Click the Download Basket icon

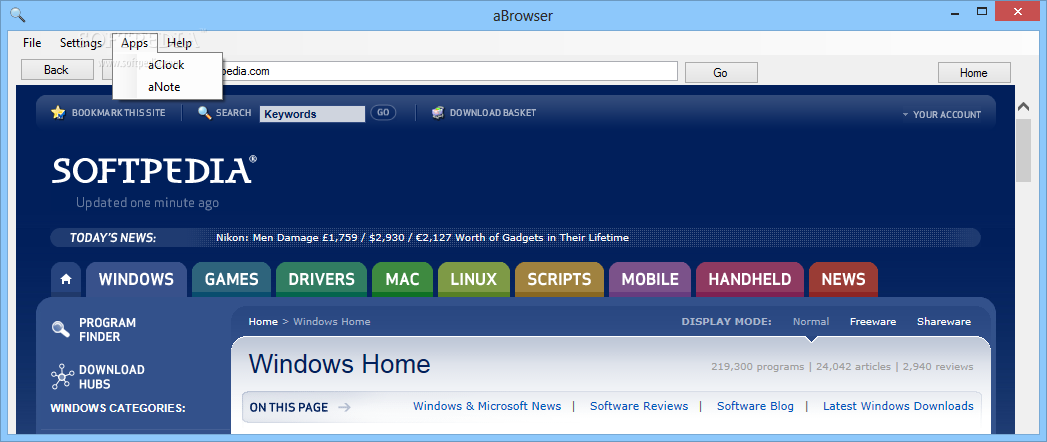(x=438, y=112)
